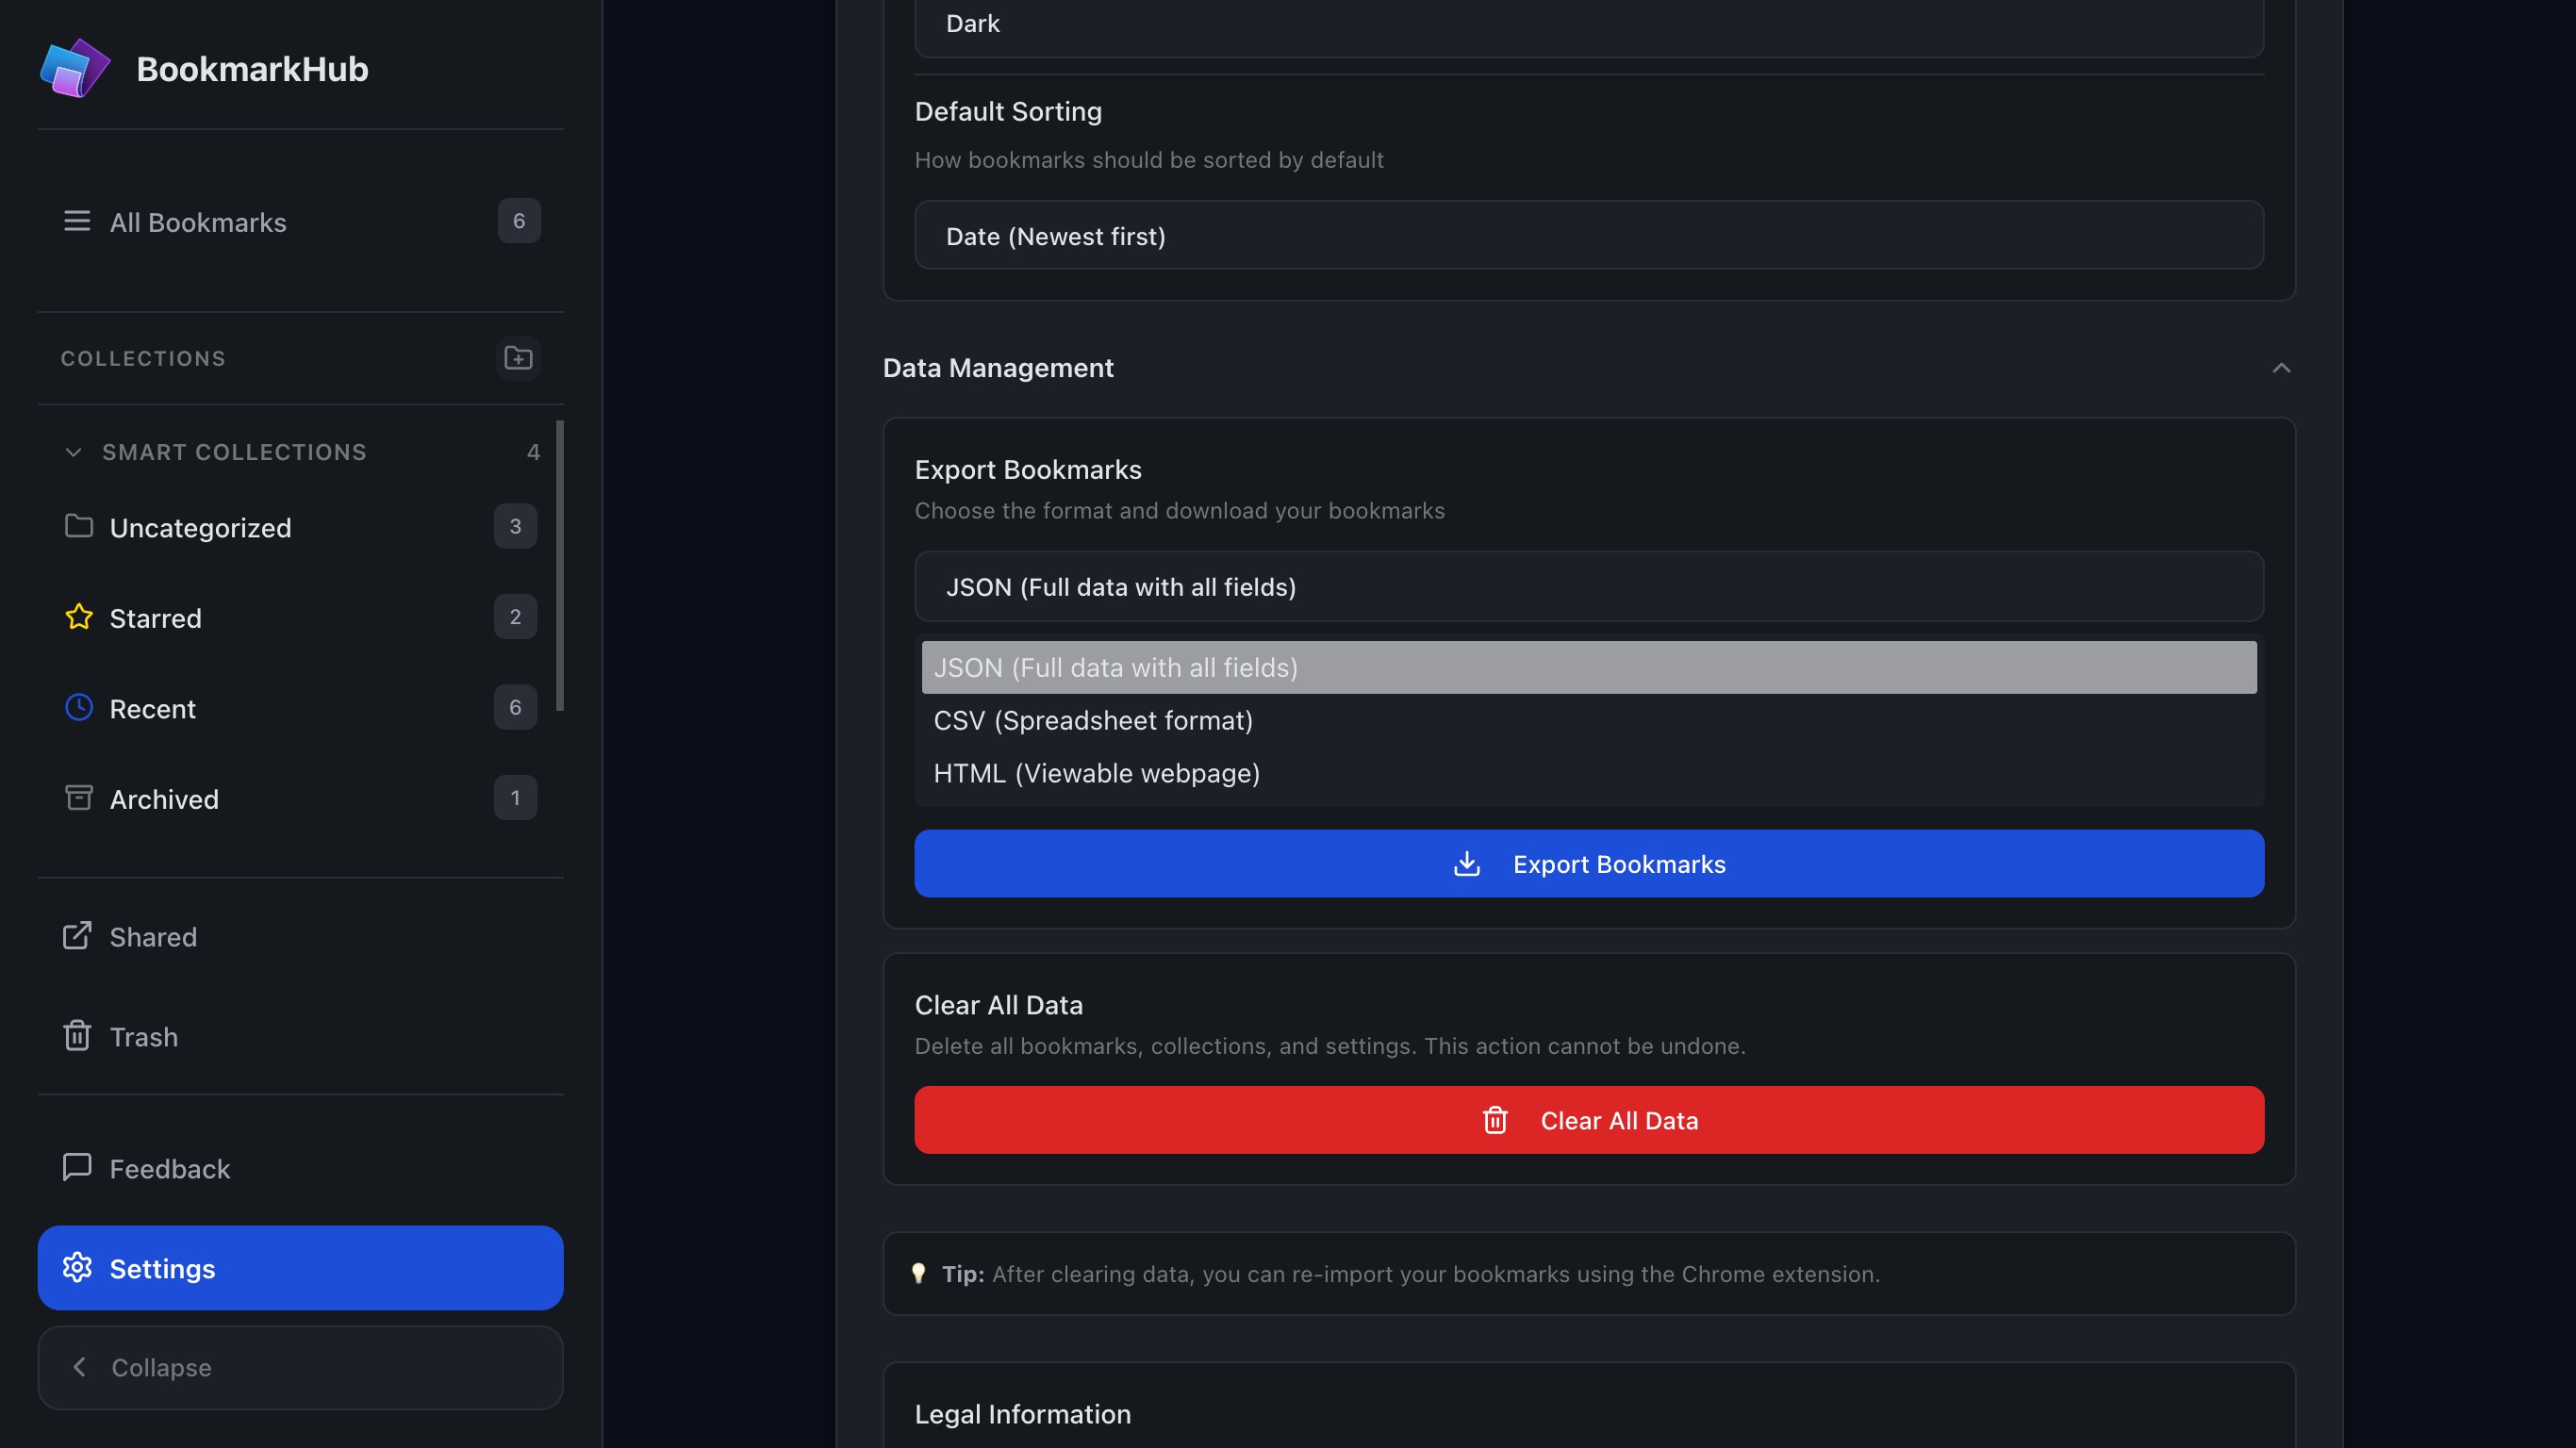Open the Archived collection
Screen dimensions: 2576x1448
click(x=300, y=798)
